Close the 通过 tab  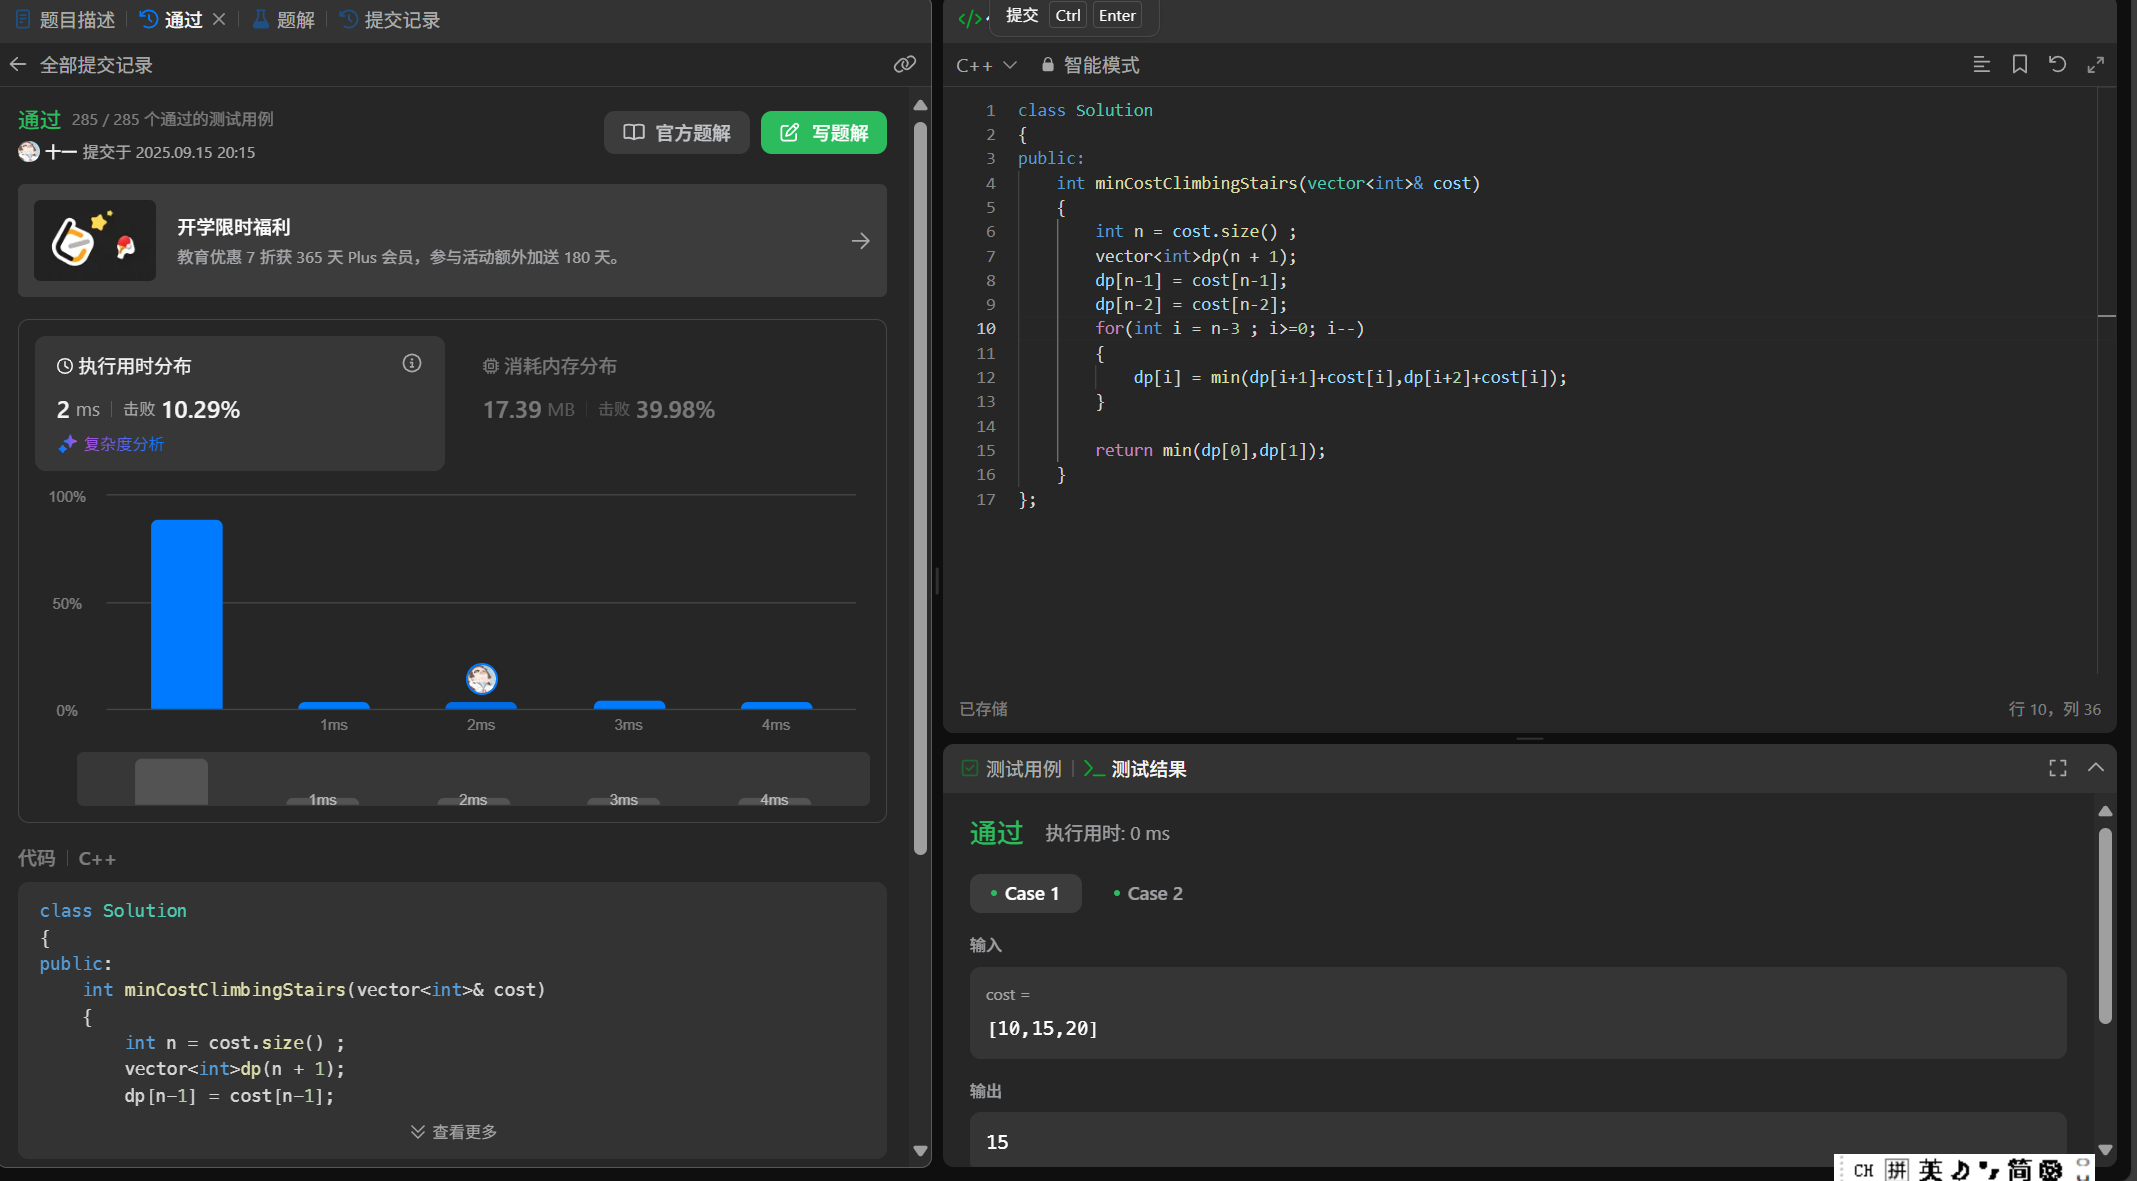click(219, 19)
